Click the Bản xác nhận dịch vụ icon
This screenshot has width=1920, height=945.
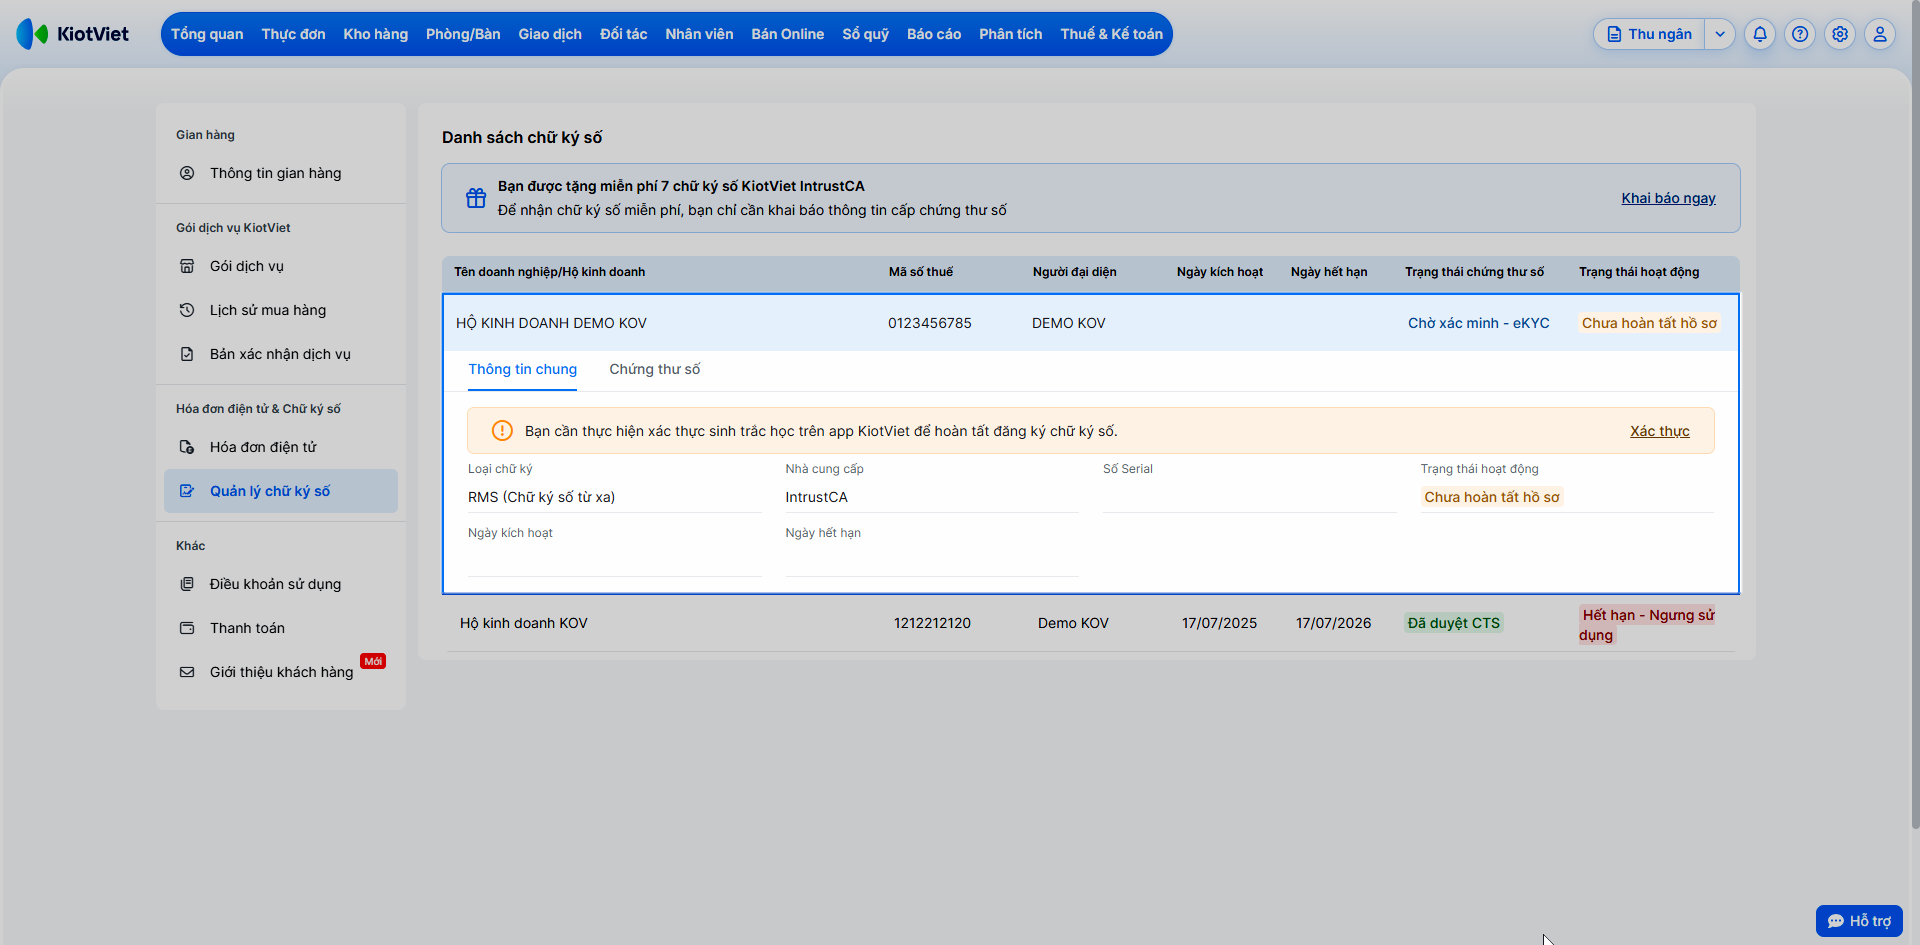[x=187, y=354]
